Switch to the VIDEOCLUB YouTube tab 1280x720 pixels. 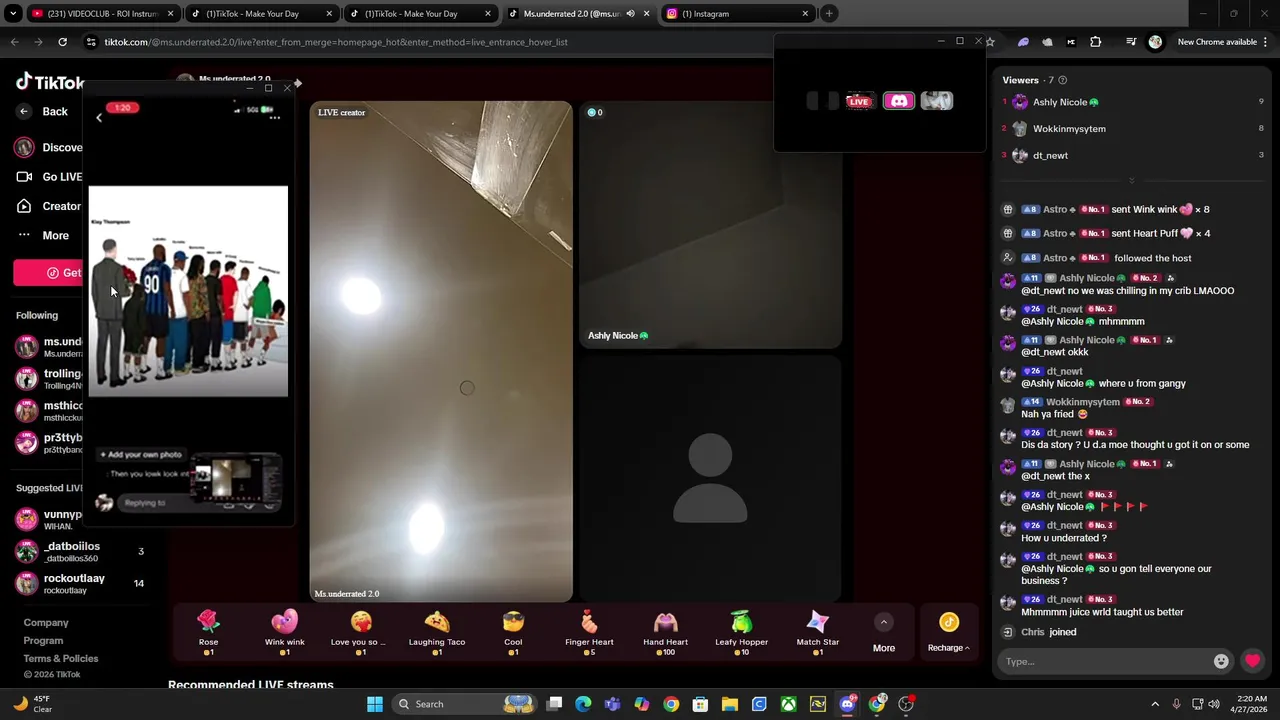102,14
